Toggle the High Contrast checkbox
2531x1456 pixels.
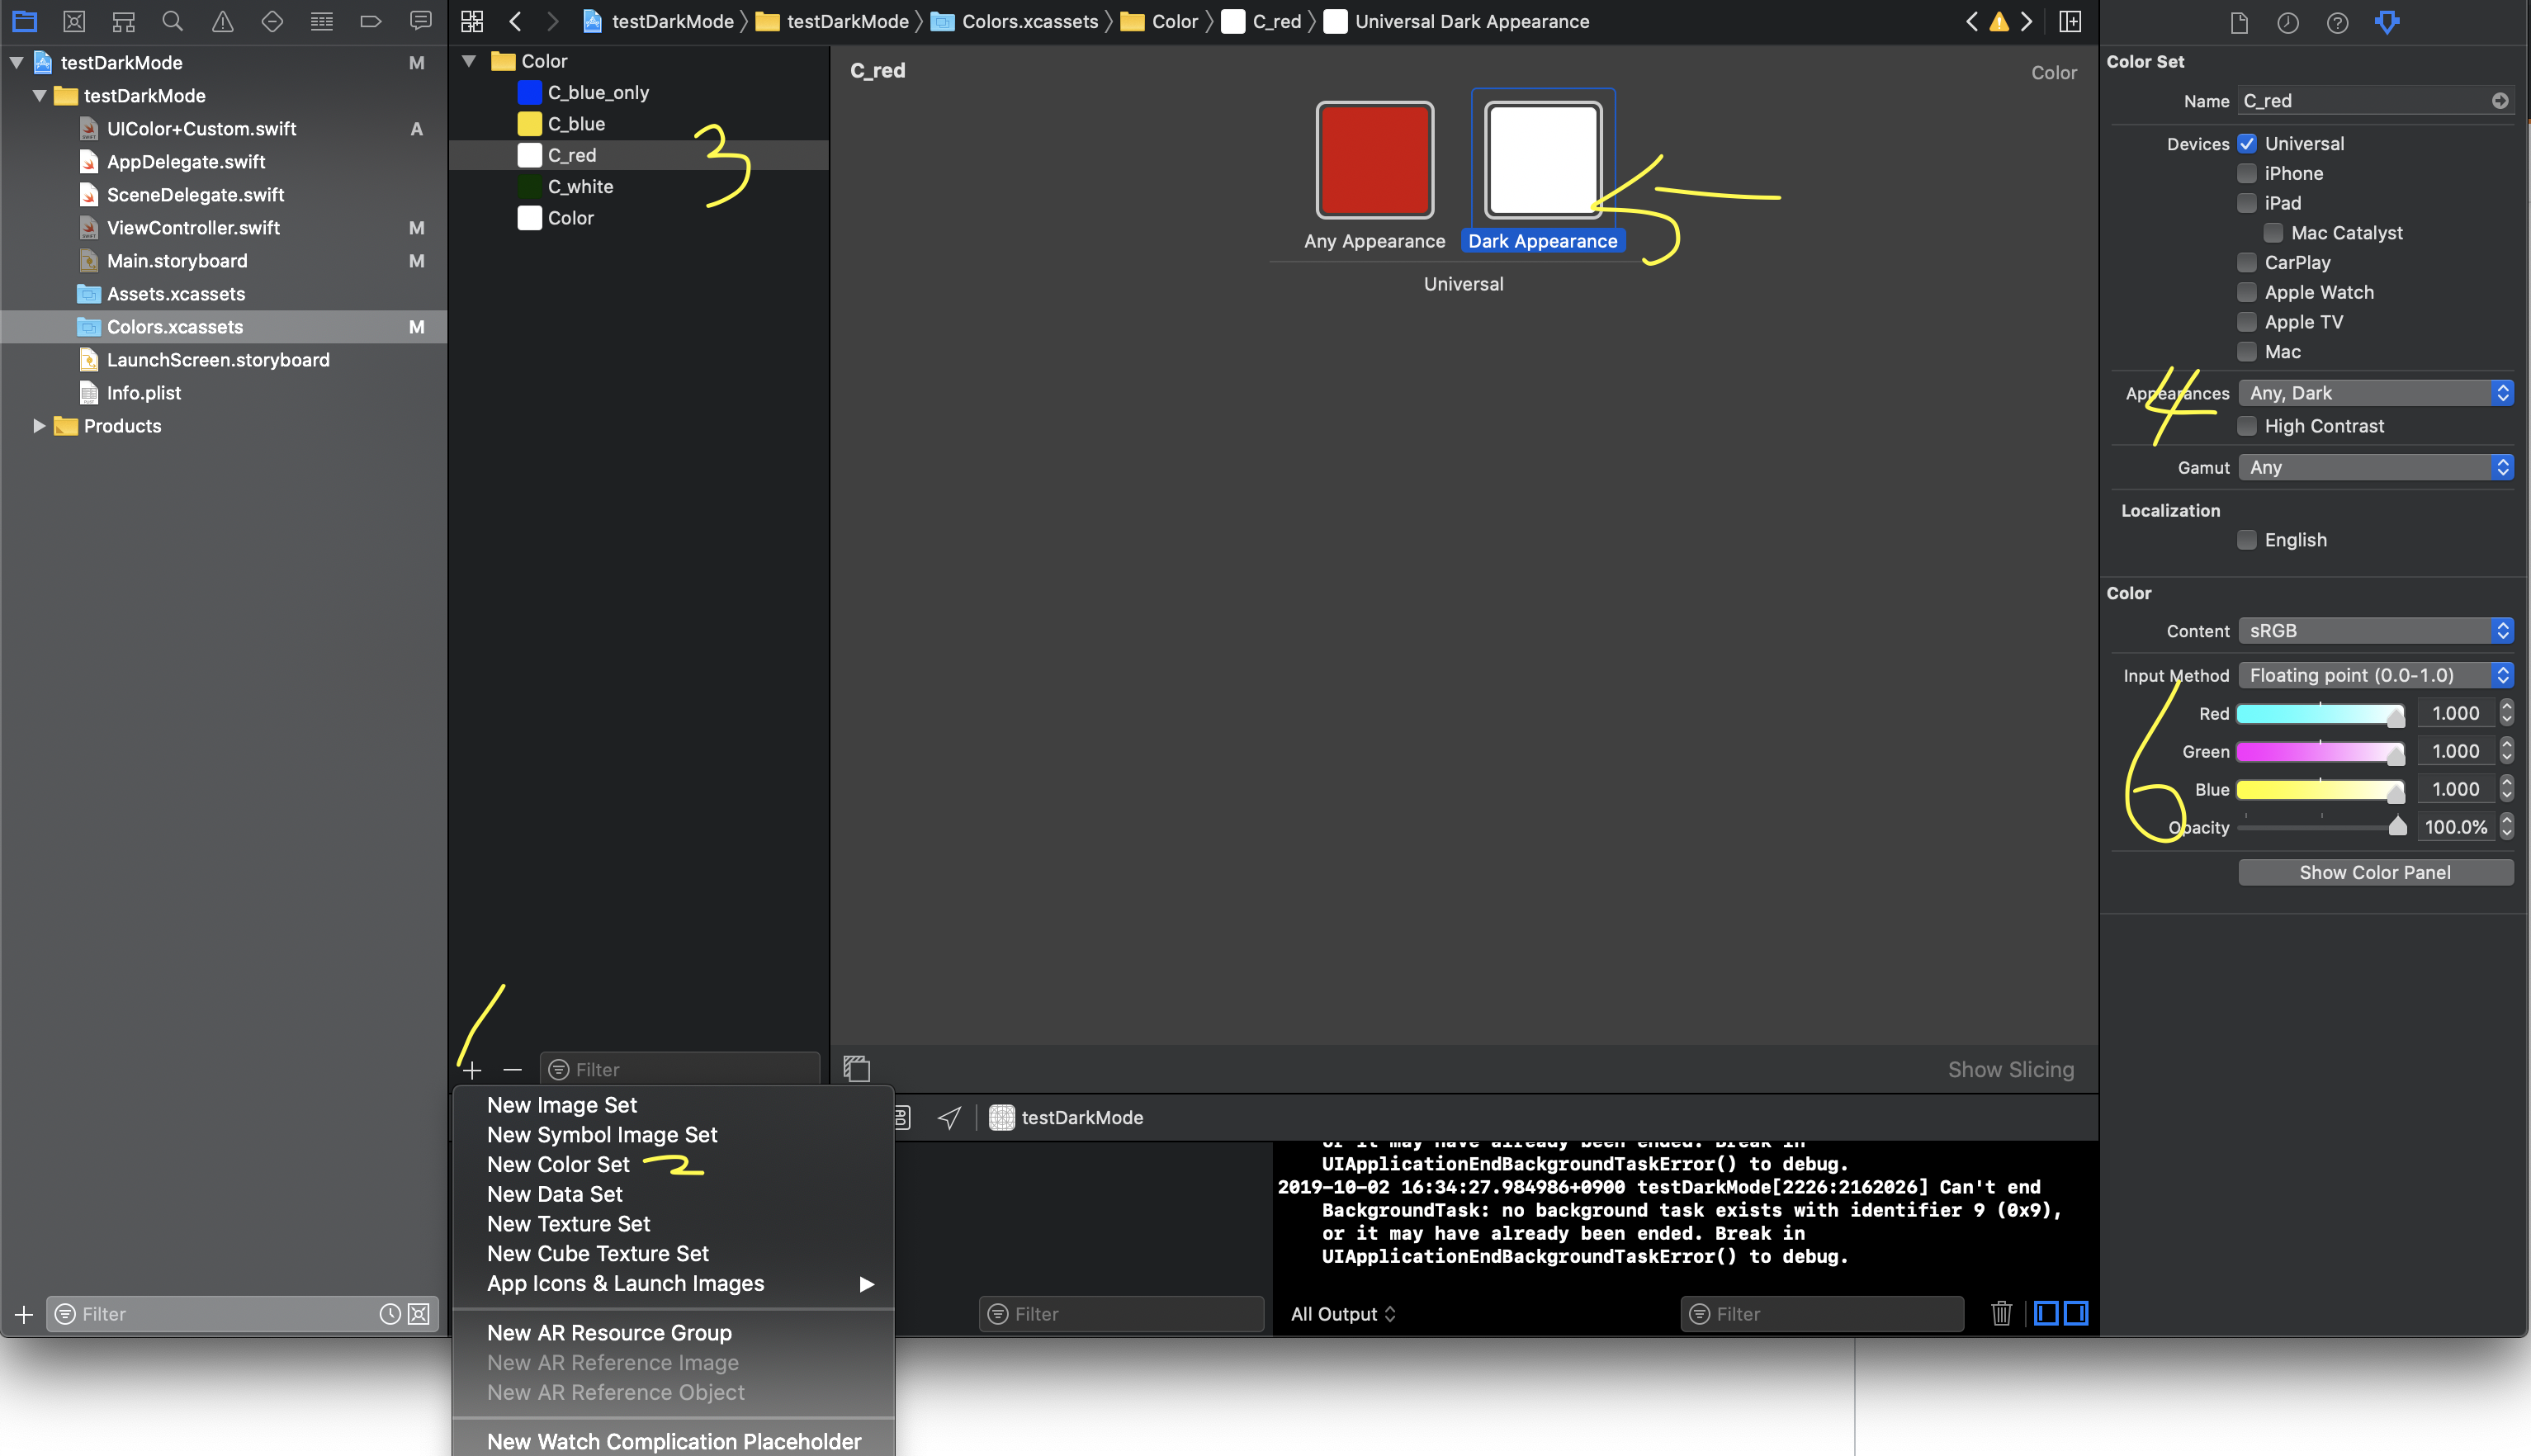pyautogui.click(x=2247, y=426)
